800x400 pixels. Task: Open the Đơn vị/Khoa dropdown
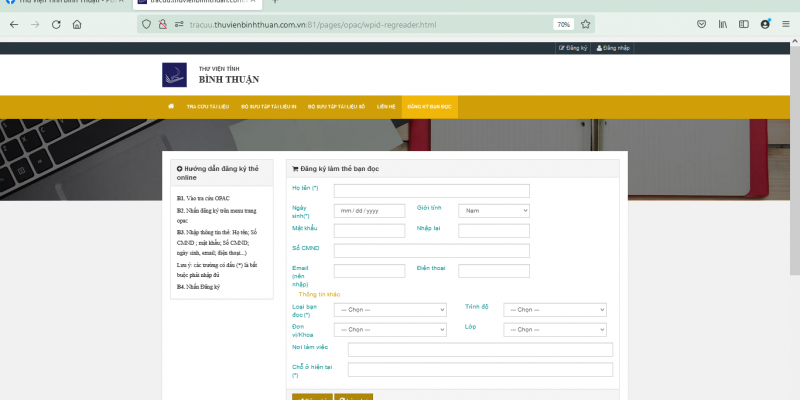[x=390, y=330]
